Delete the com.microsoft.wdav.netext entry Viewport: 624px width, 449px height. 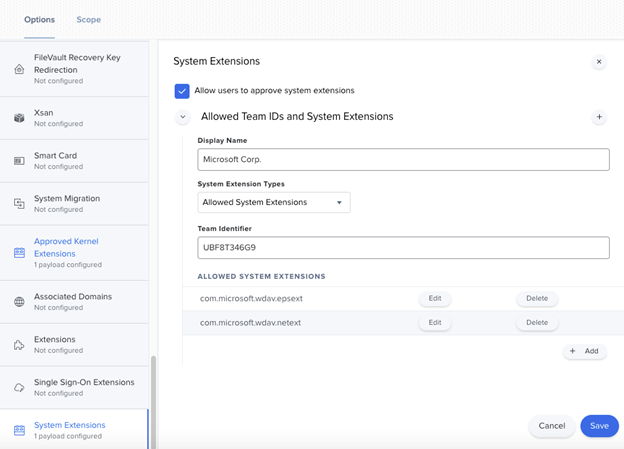[537, 323]
